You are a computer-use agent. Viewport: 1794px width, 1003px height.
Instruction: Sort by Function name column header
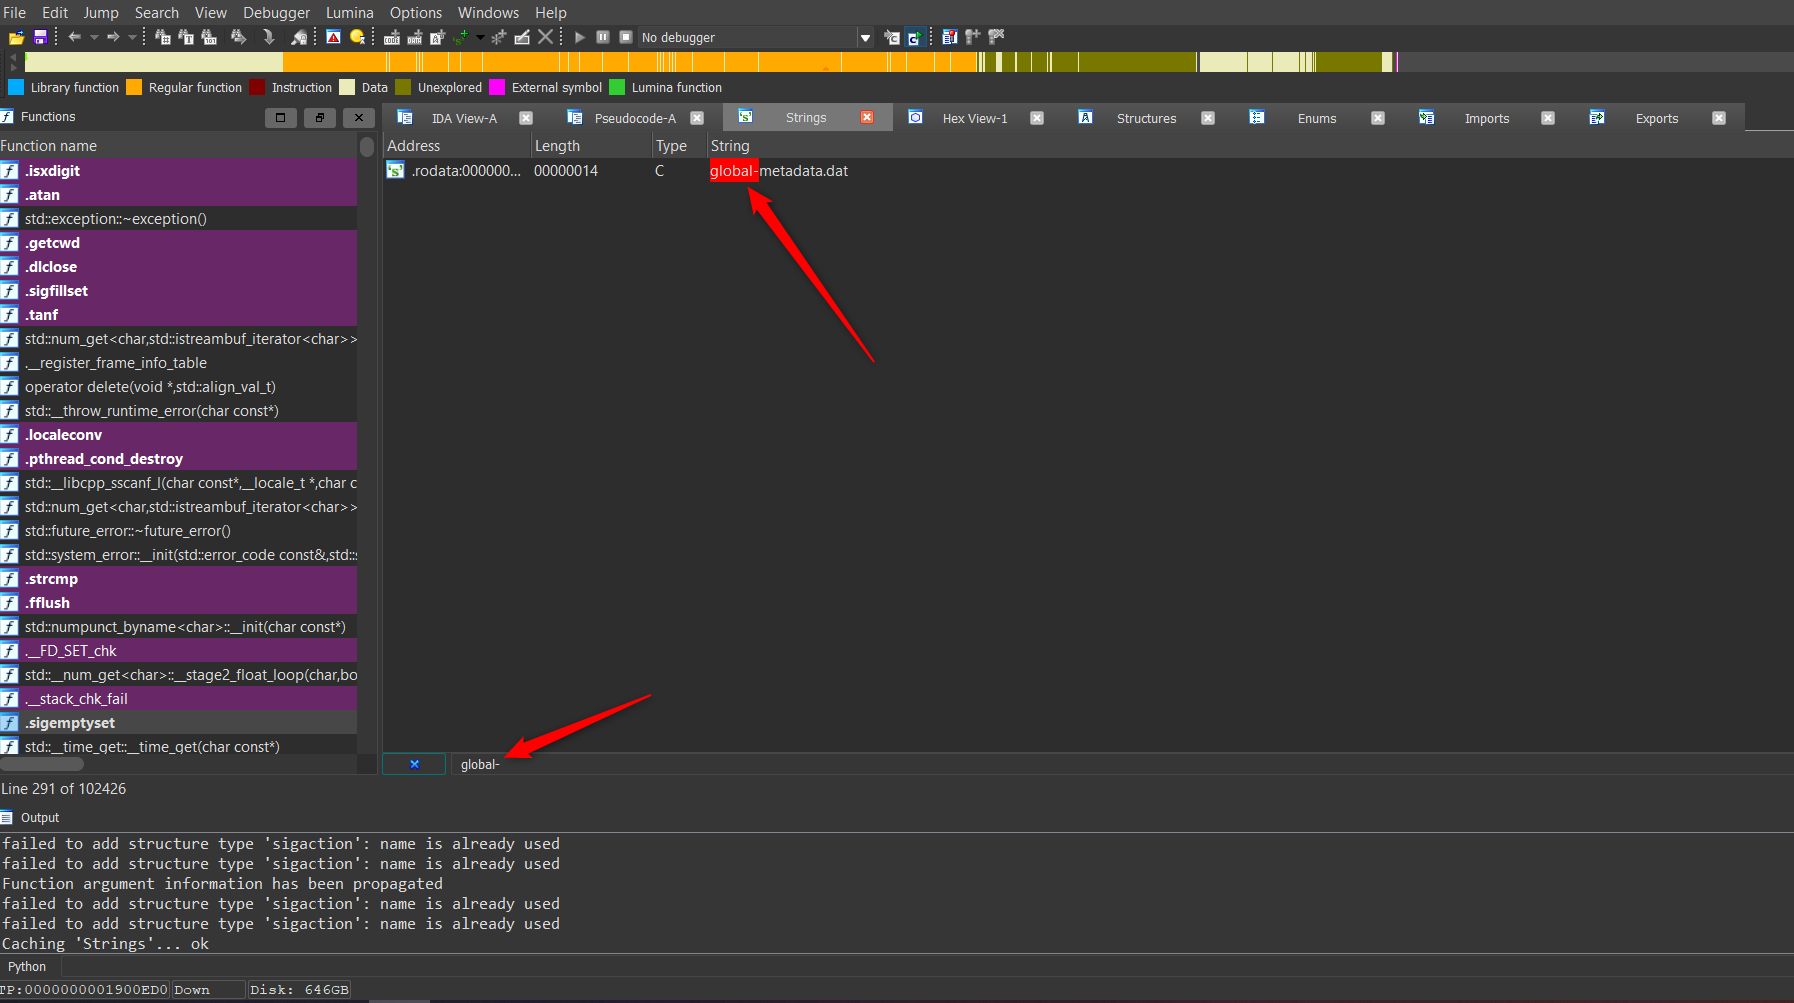pyautogui.click(x=178, y=146)
